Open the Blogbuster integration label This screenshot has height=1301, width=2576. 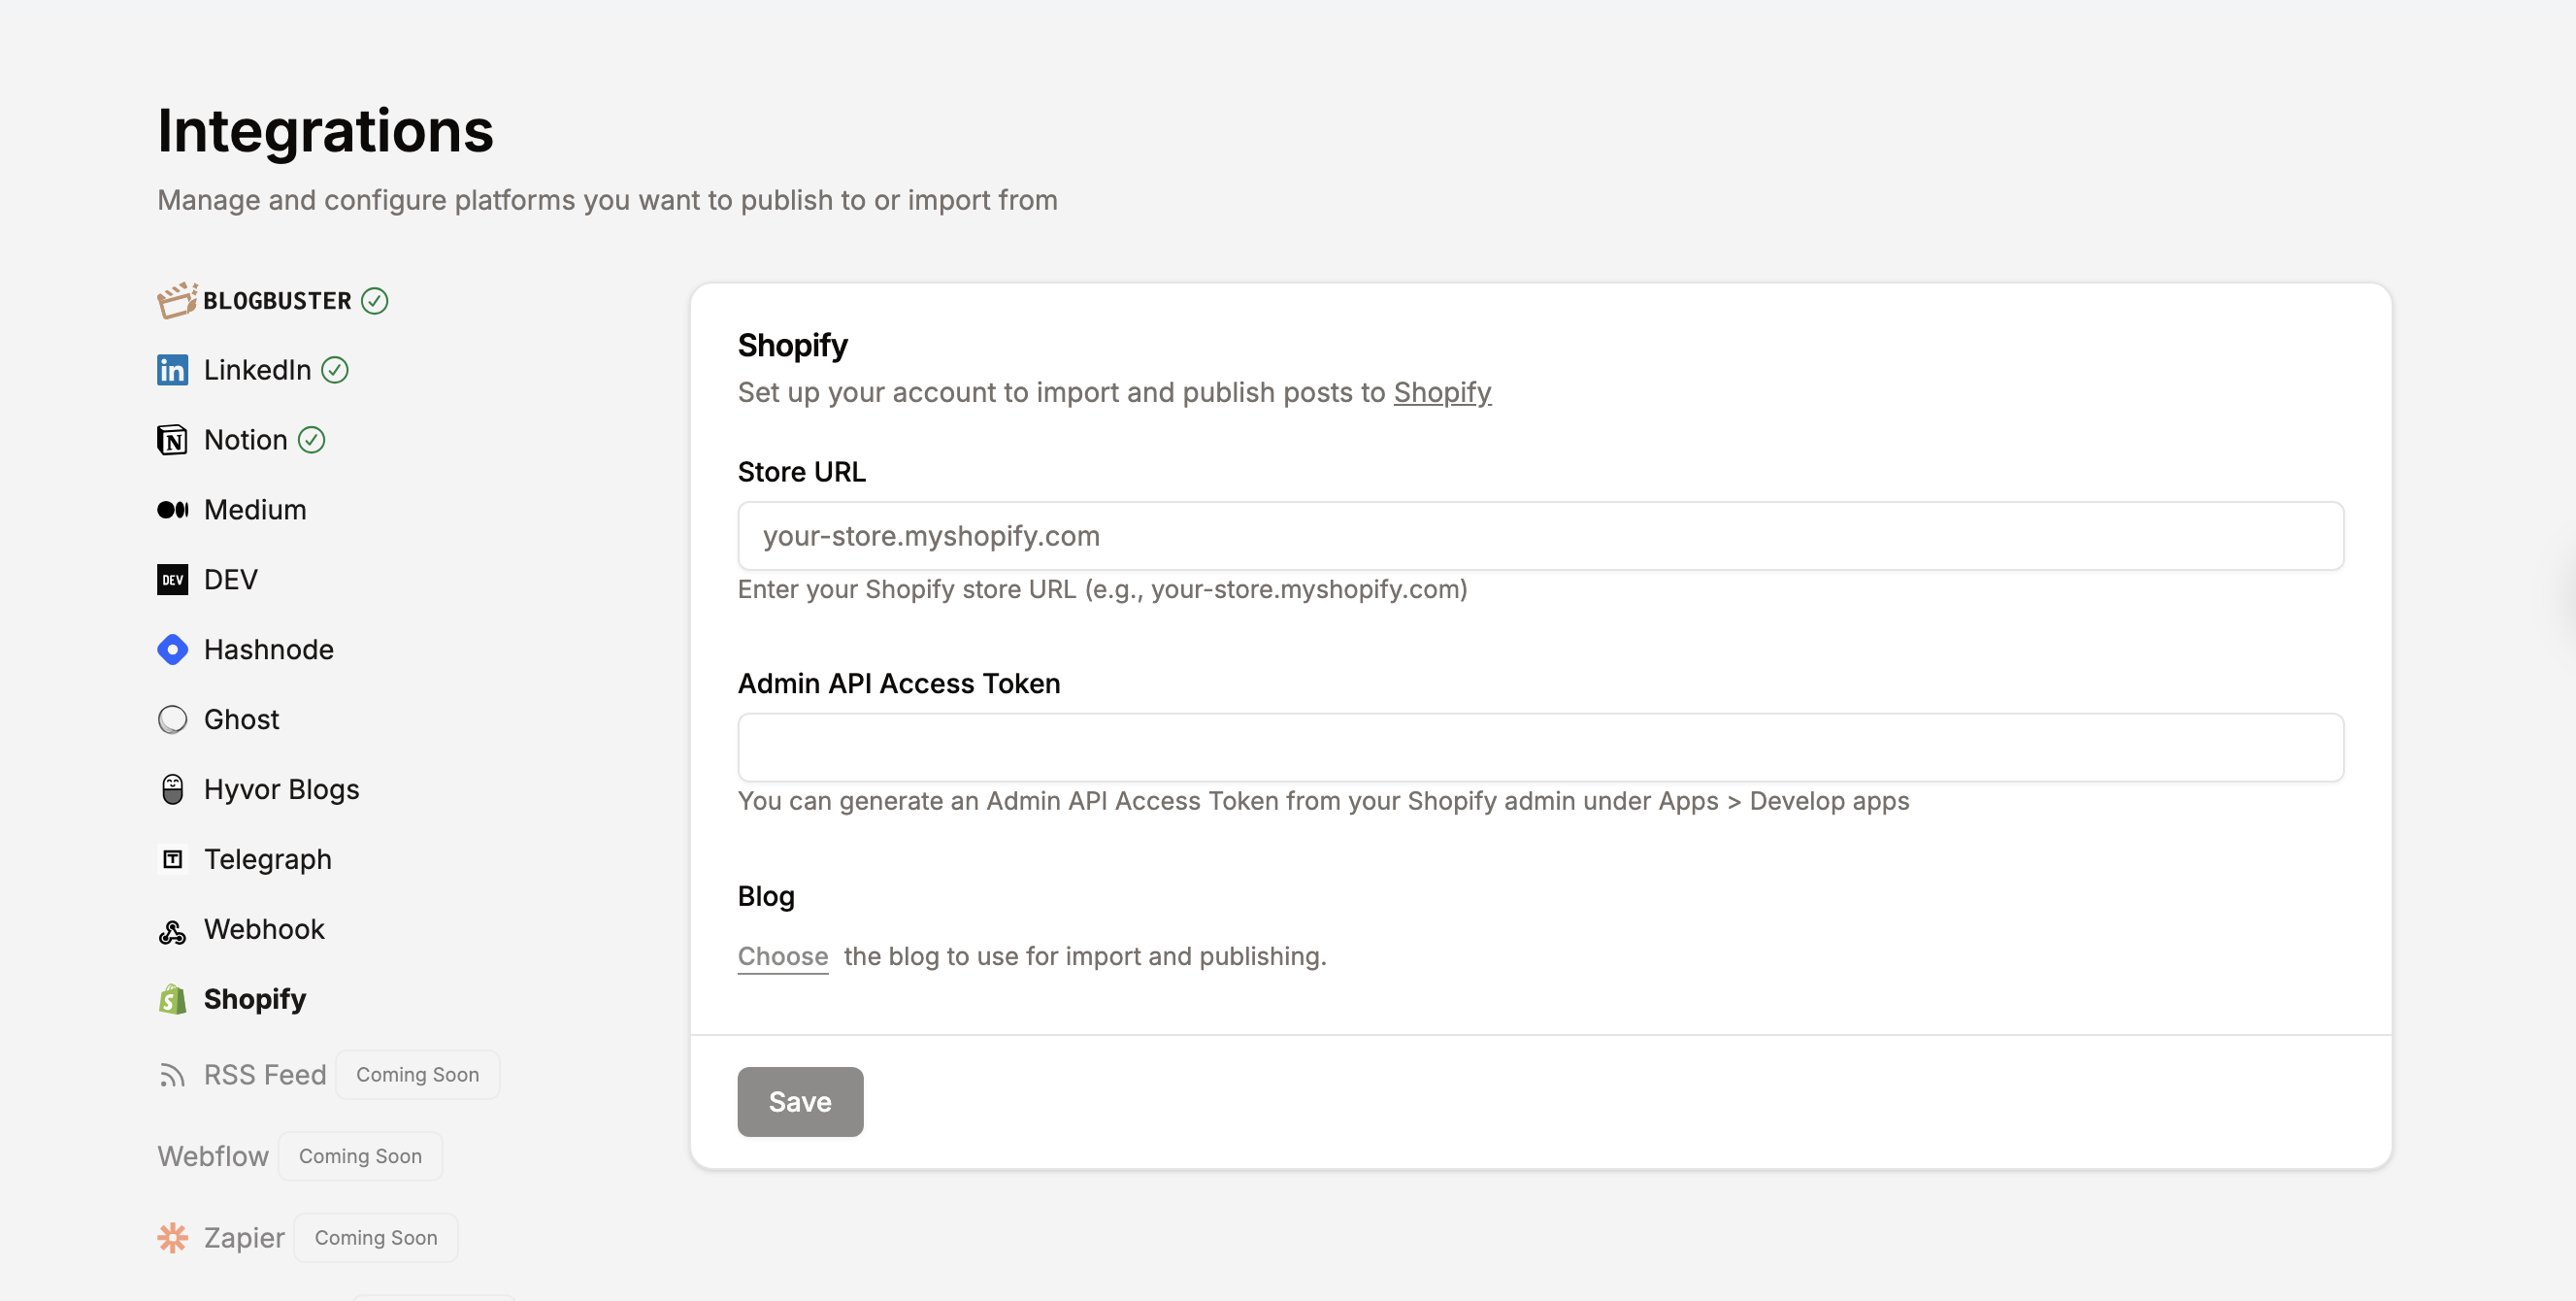(x=277, y=301)
